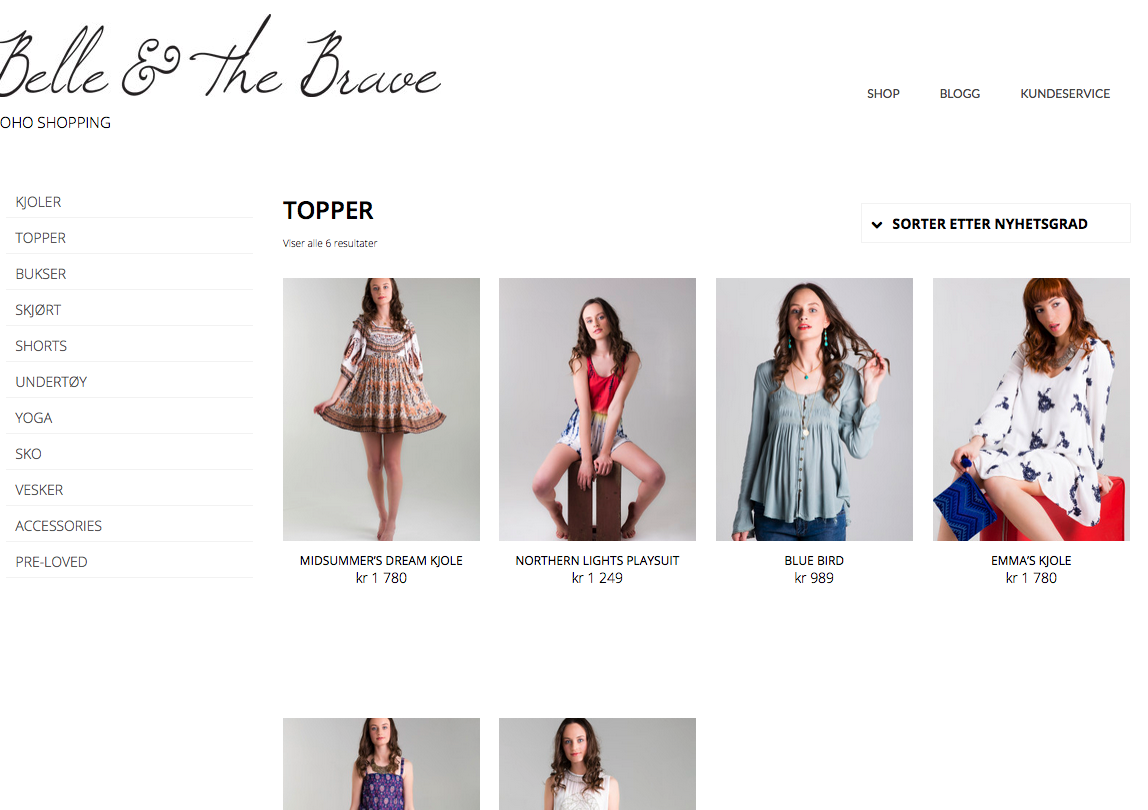Open the Emma's Kjole product picture

1031,409
